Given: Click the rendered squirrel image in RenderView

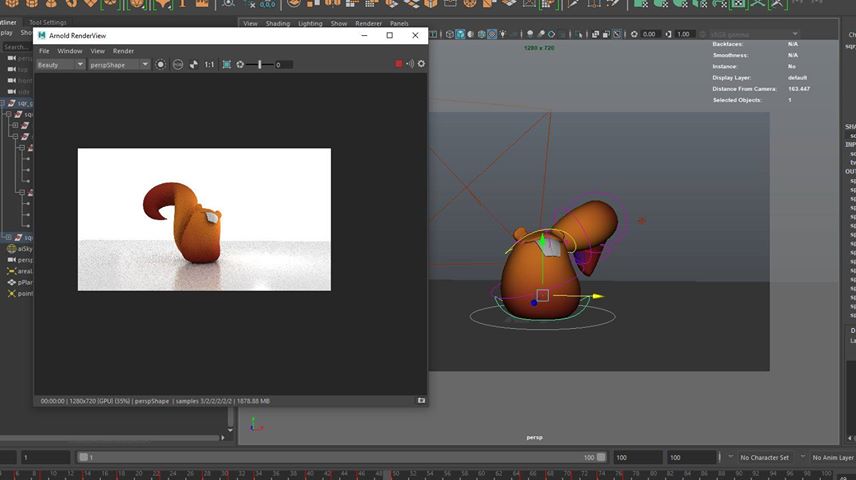Looking at the screenshot, I should pos(204,219).
